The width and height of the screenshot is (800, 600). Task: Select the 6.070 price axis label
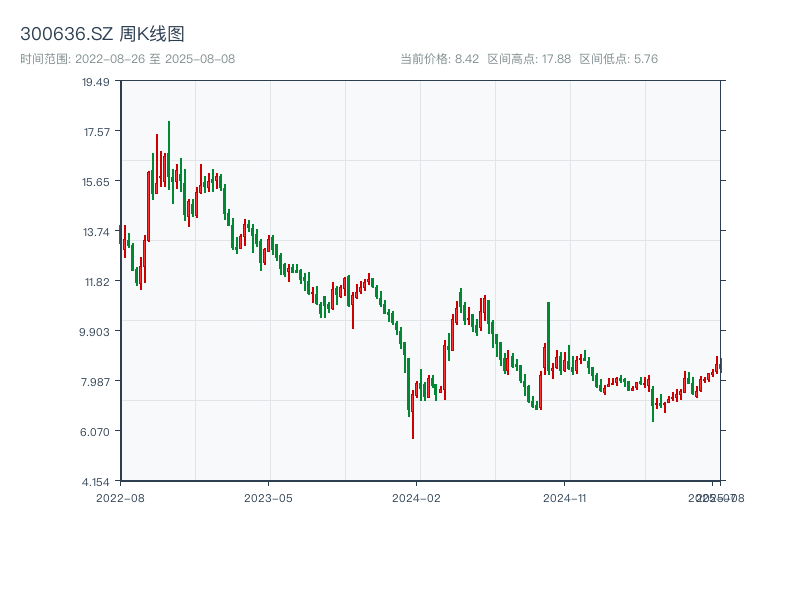[96, 432]
